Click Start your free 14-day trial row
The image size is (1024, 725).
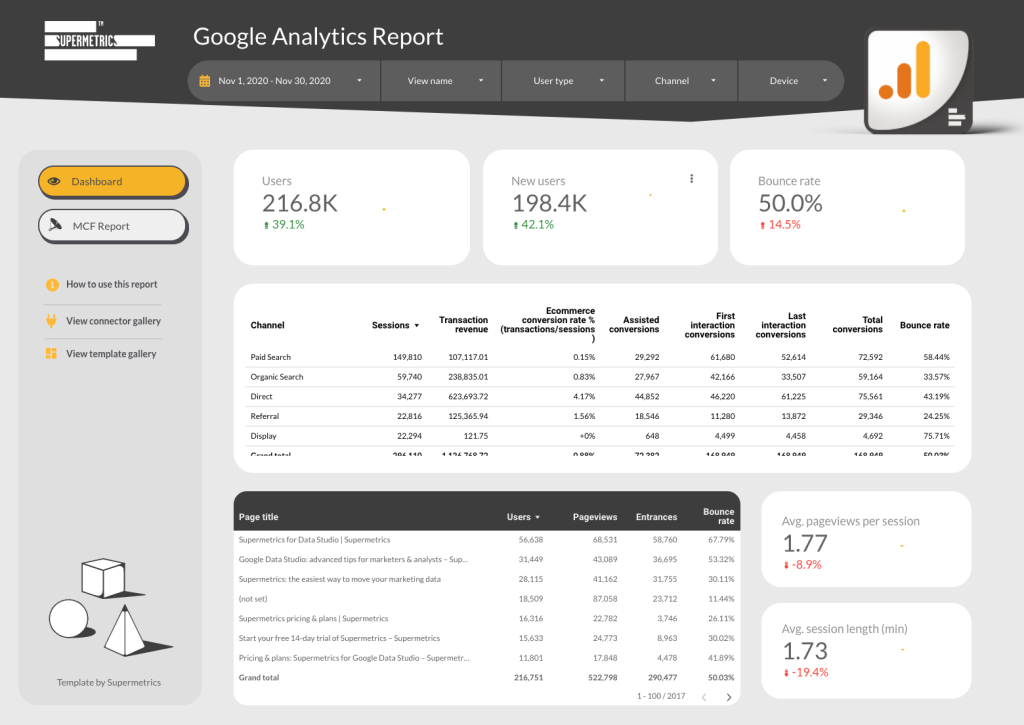(x=487, y=638)
